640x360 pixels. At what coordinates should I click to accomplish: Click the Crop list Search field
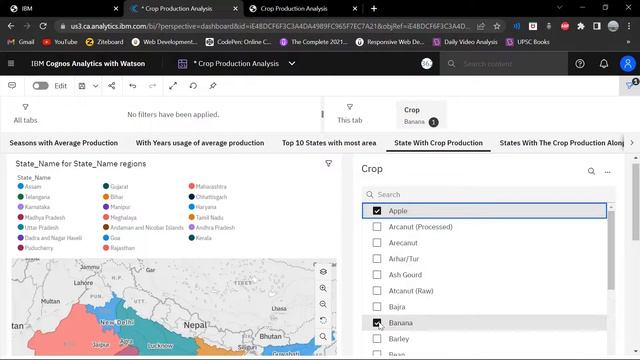point(488,194)
